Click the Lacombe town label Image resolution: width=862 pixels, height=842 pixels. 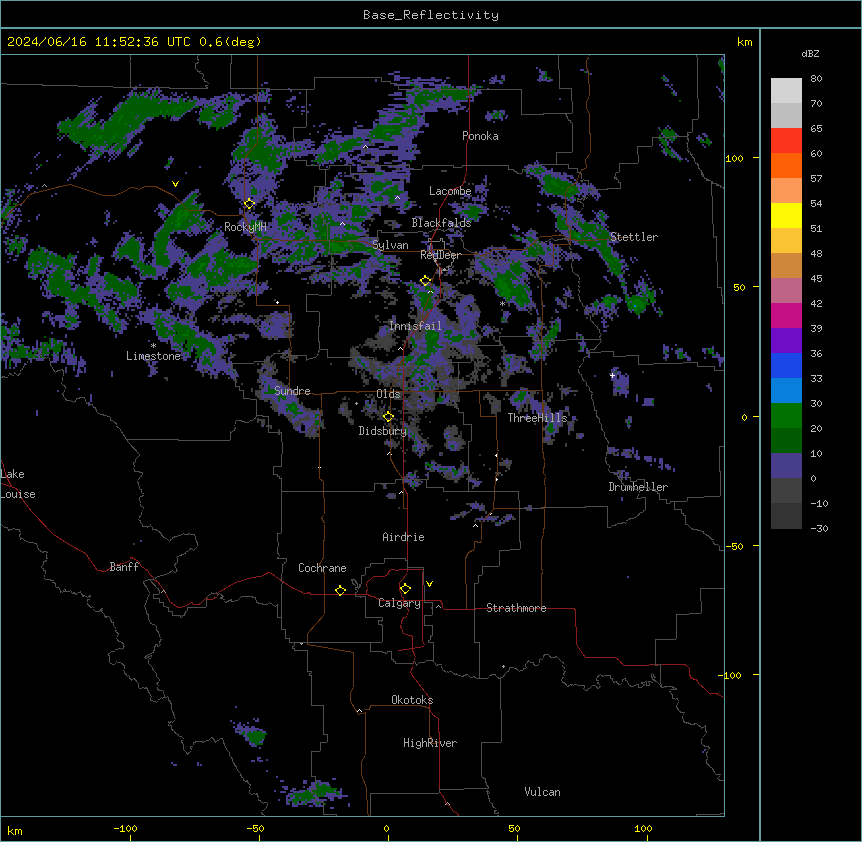coord(450,191)
